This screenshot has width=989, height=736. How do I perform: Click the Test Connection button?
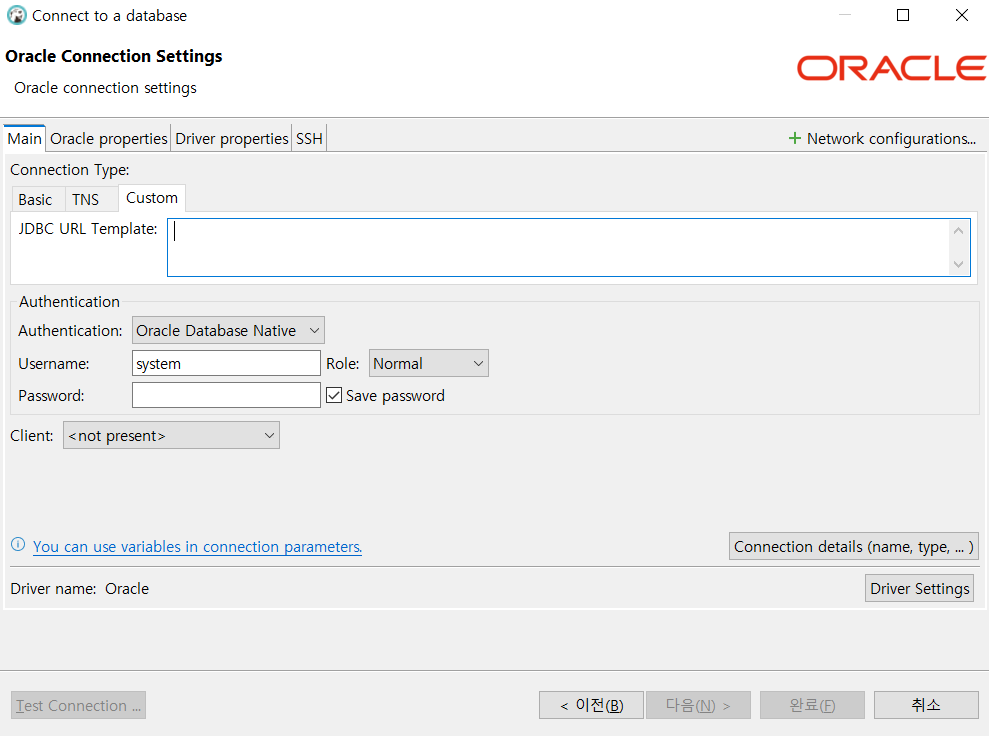(78, 705)
